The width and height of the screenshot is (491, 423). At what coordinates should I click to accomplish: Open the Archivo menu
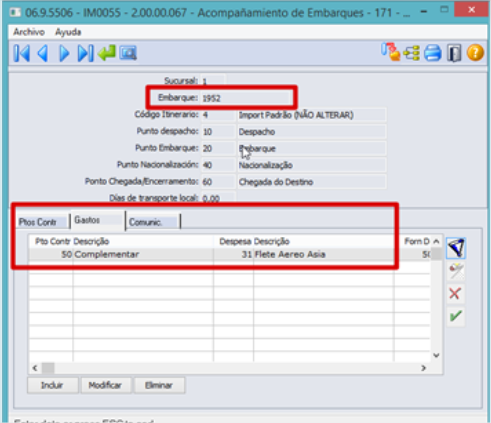tap(29, 32)
